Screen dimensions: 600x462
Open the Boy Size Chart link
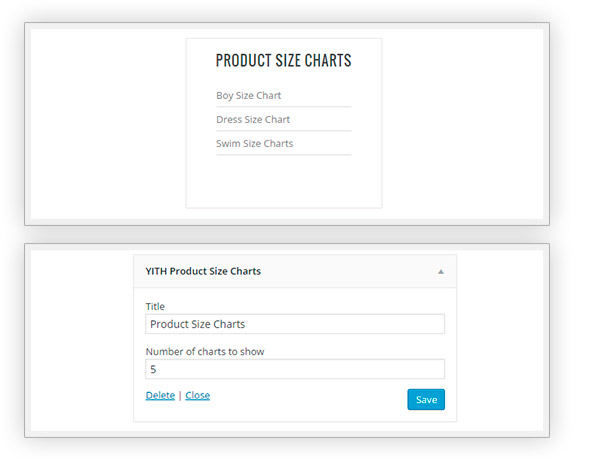point(248,96)
